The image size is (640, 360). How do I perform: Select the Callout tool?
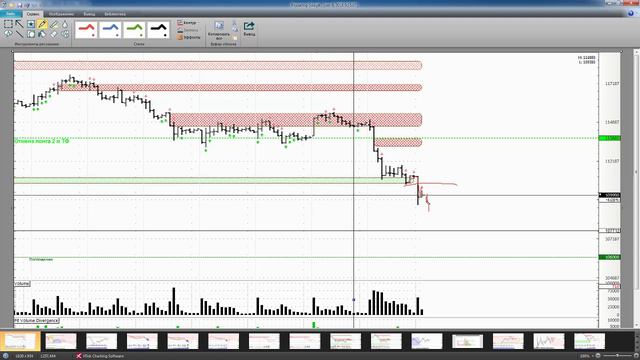point(8,34)
